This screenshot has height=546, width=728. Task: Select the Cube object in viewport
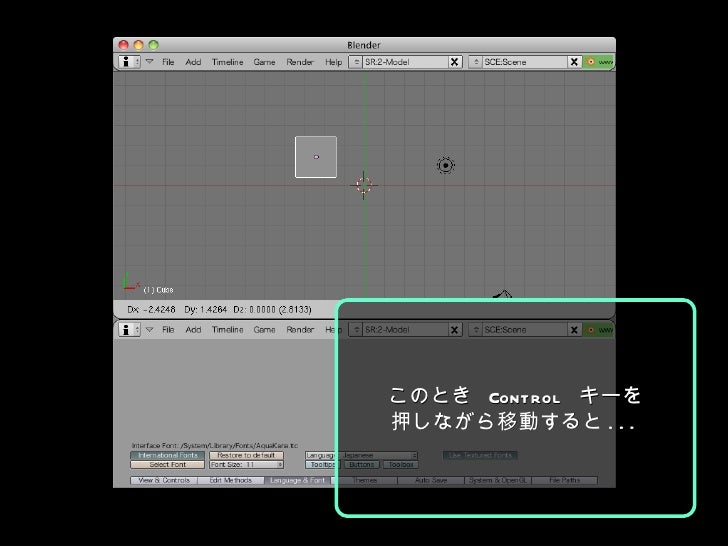pyautogui.click(x=316, y=157)
